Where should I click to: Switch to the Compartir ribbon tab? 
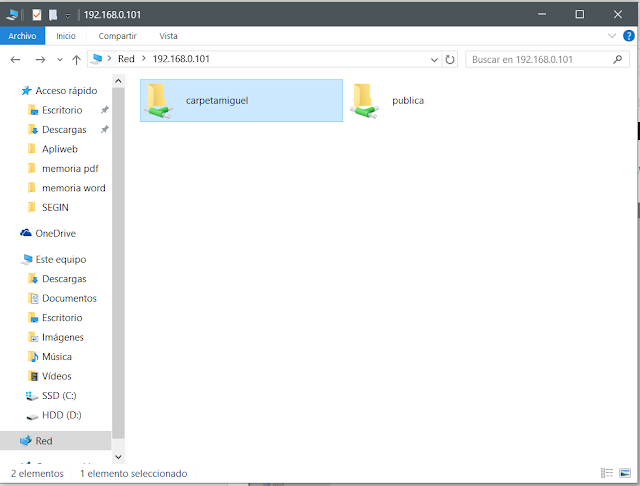pos(118,36)
